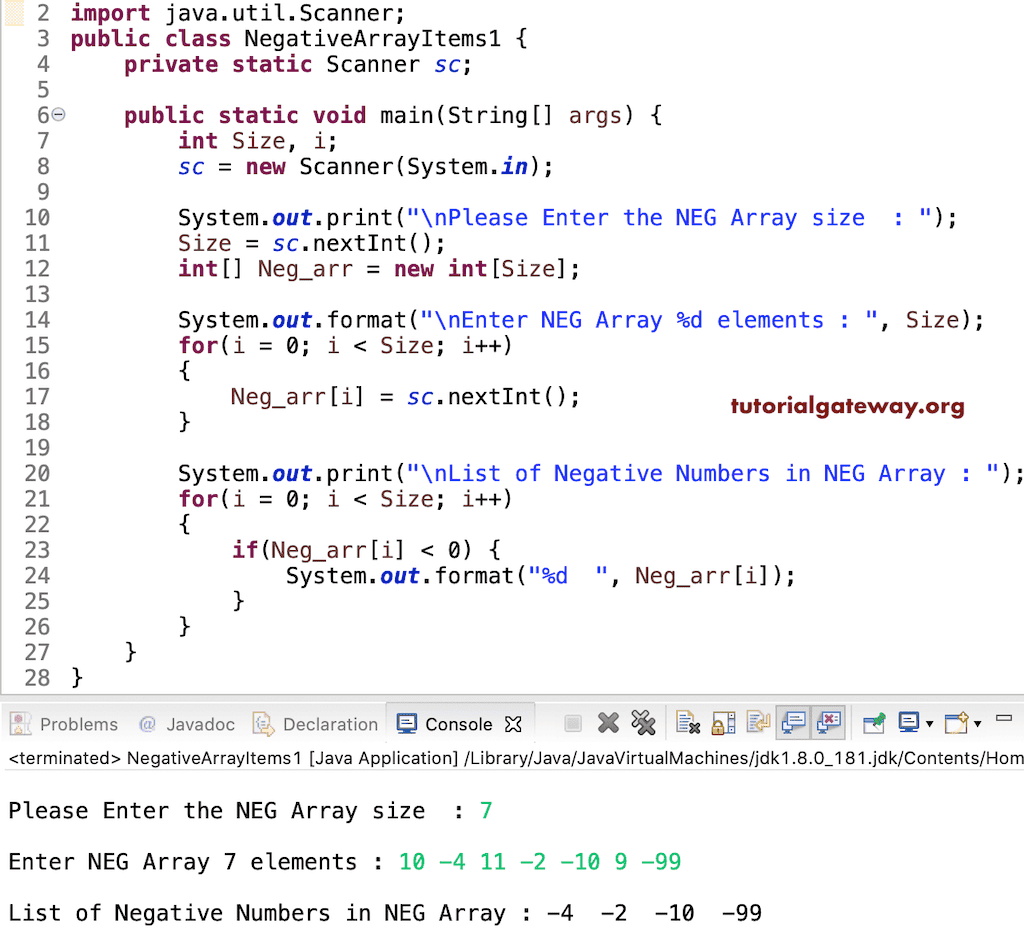Click line number 14 in the editor
This screenshot has width=1024, height=932.
coord(38,319)
